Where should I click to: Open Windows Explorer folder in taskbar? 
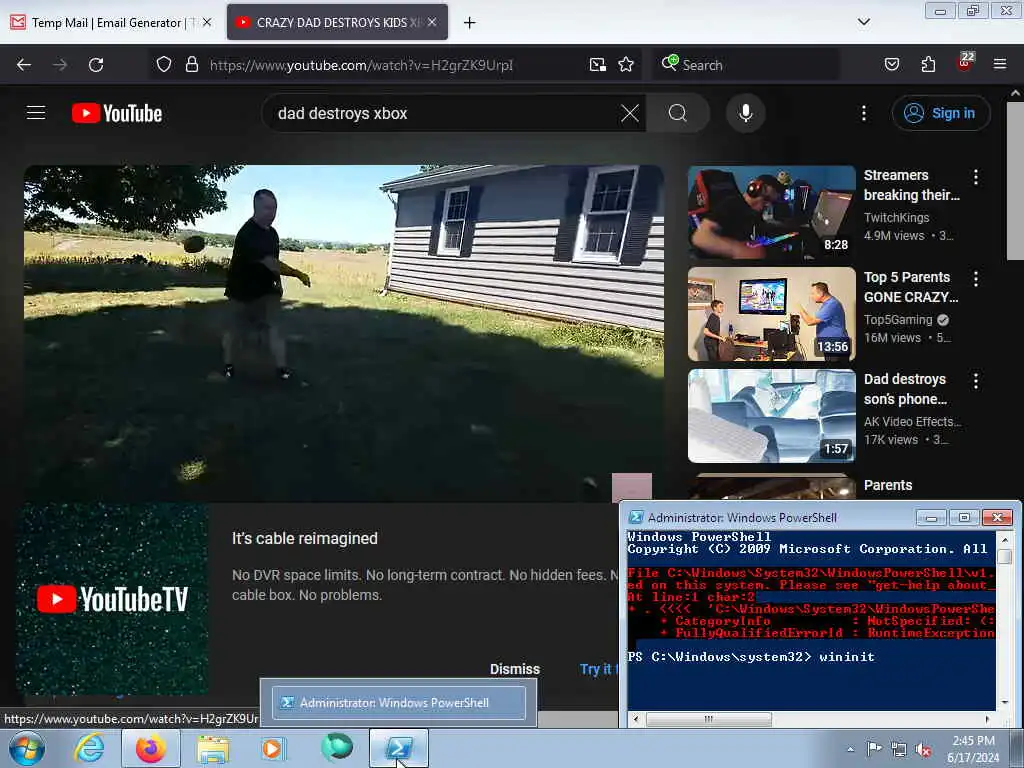(x=213, y=748)
